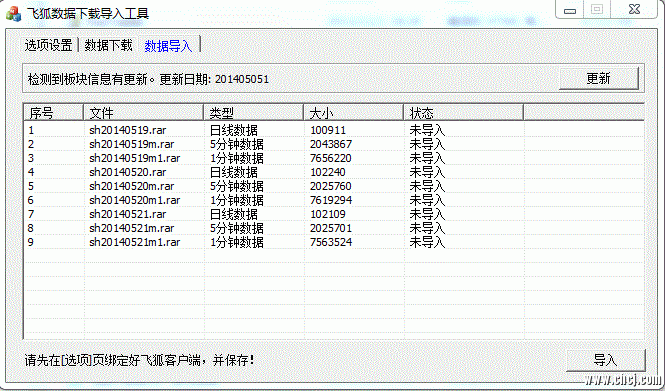Screen dimensions: 665x391
Task: Click 5分钟数据 type in row 5
Action: [237, 186]
